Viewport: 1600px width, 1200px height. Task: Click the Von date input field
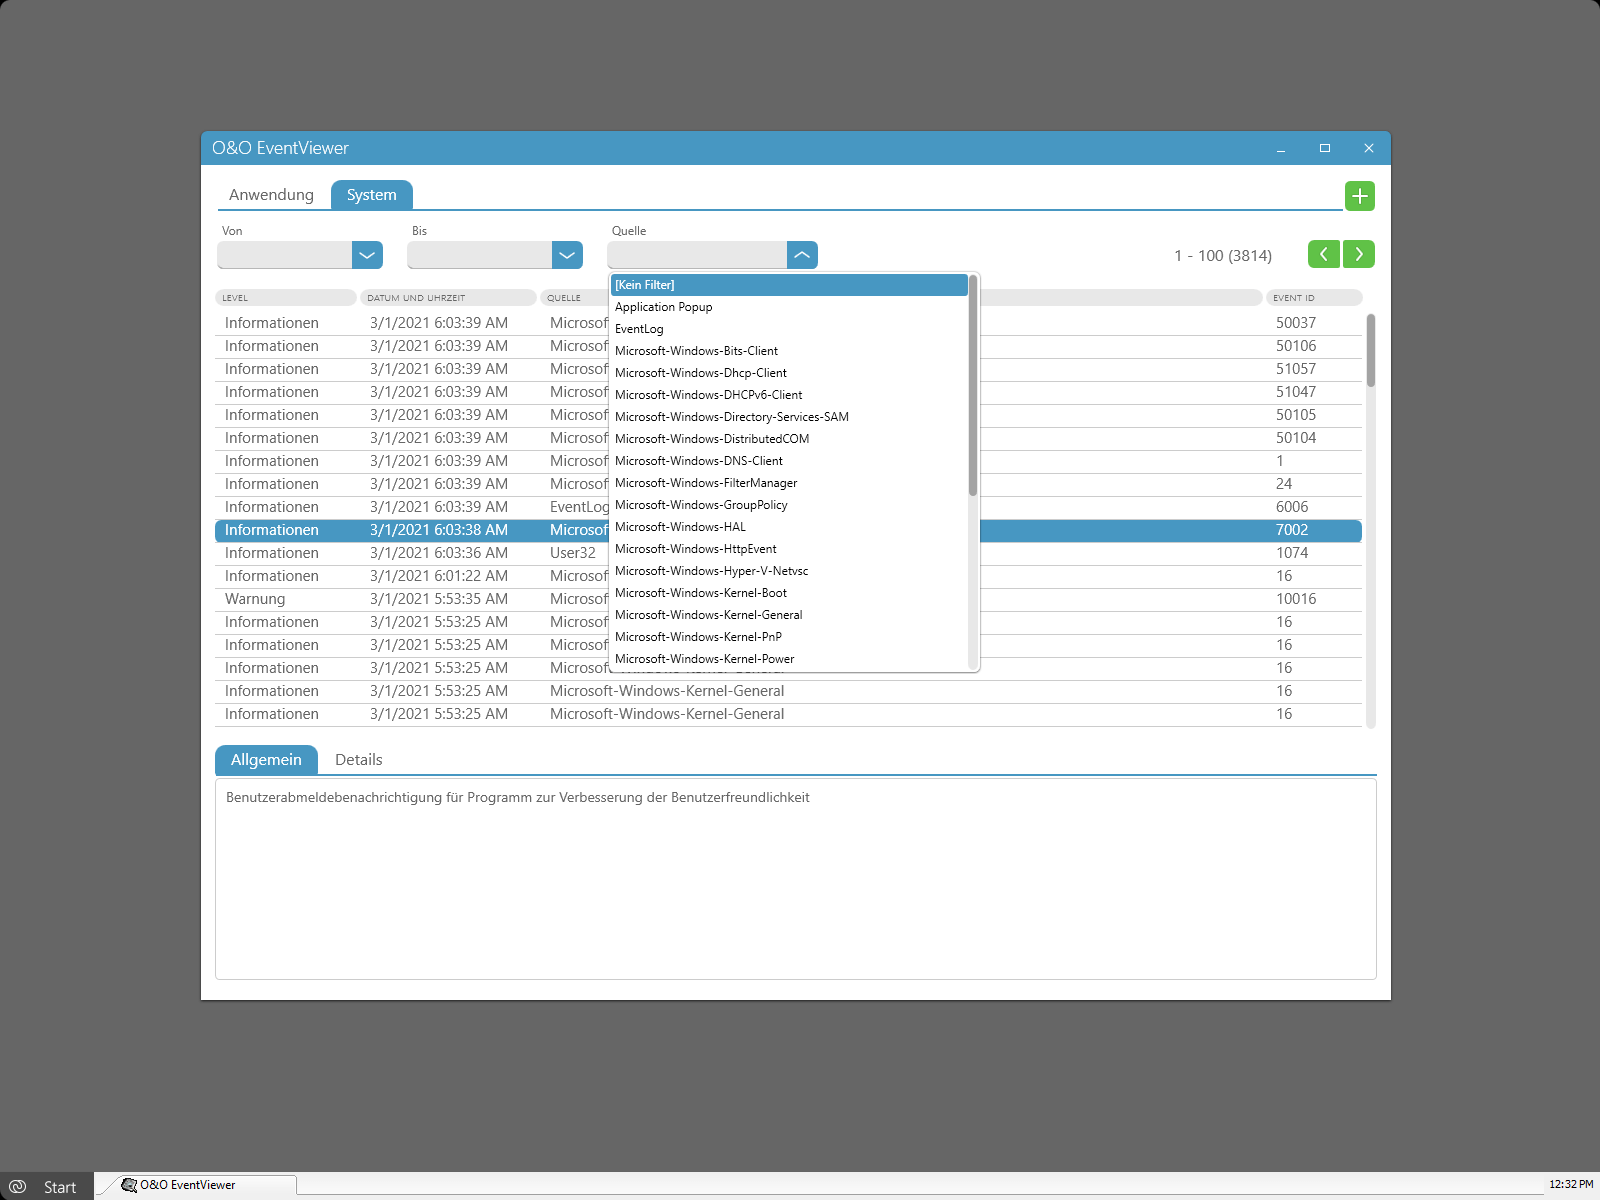pyautogui.click(x=285, y=255)
